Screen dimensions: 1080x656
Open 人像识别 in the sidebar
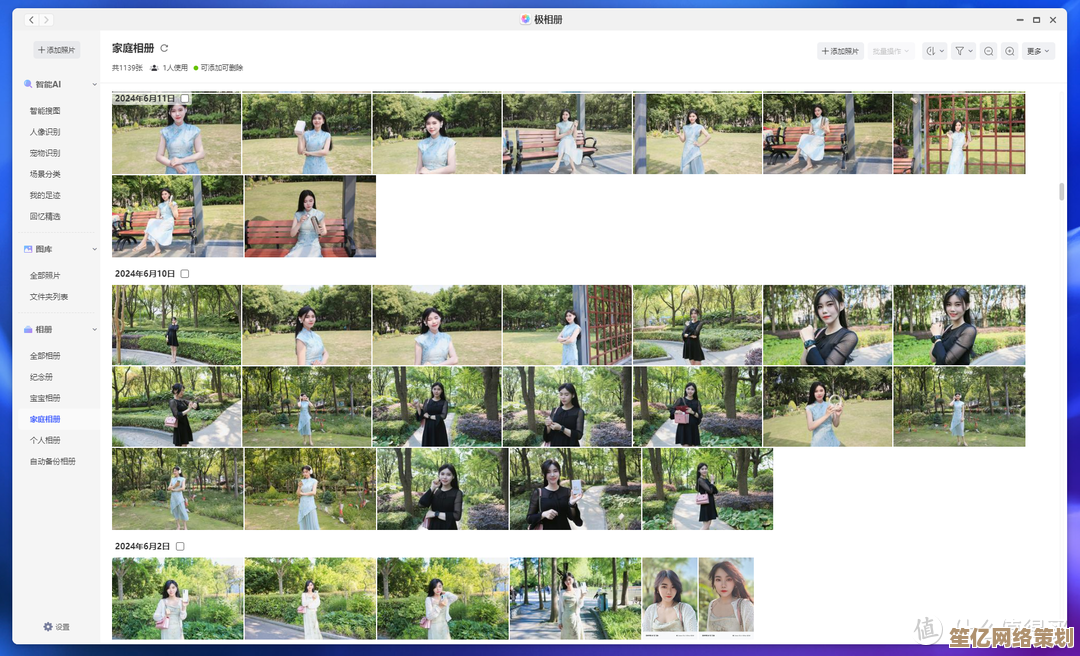click(x=45, y=132)
